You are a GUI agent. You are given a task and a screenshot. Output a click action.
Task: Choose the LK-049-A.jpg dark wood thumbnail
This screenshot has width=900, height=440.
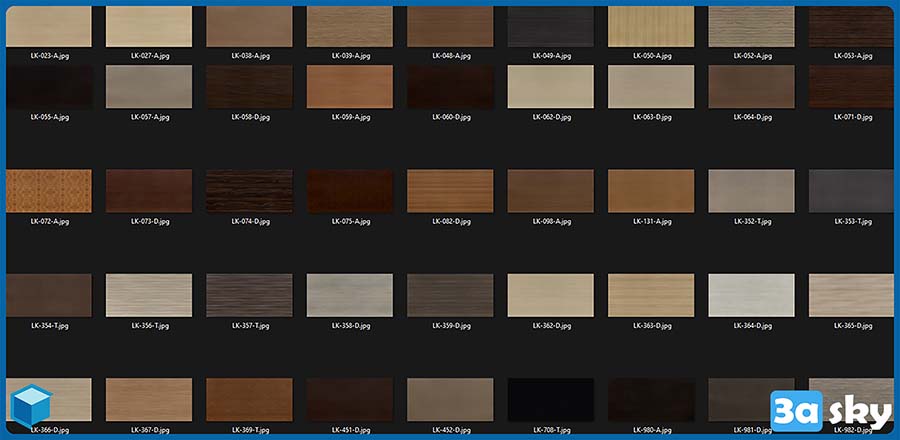pyautogui.click(x=551, y=26)
